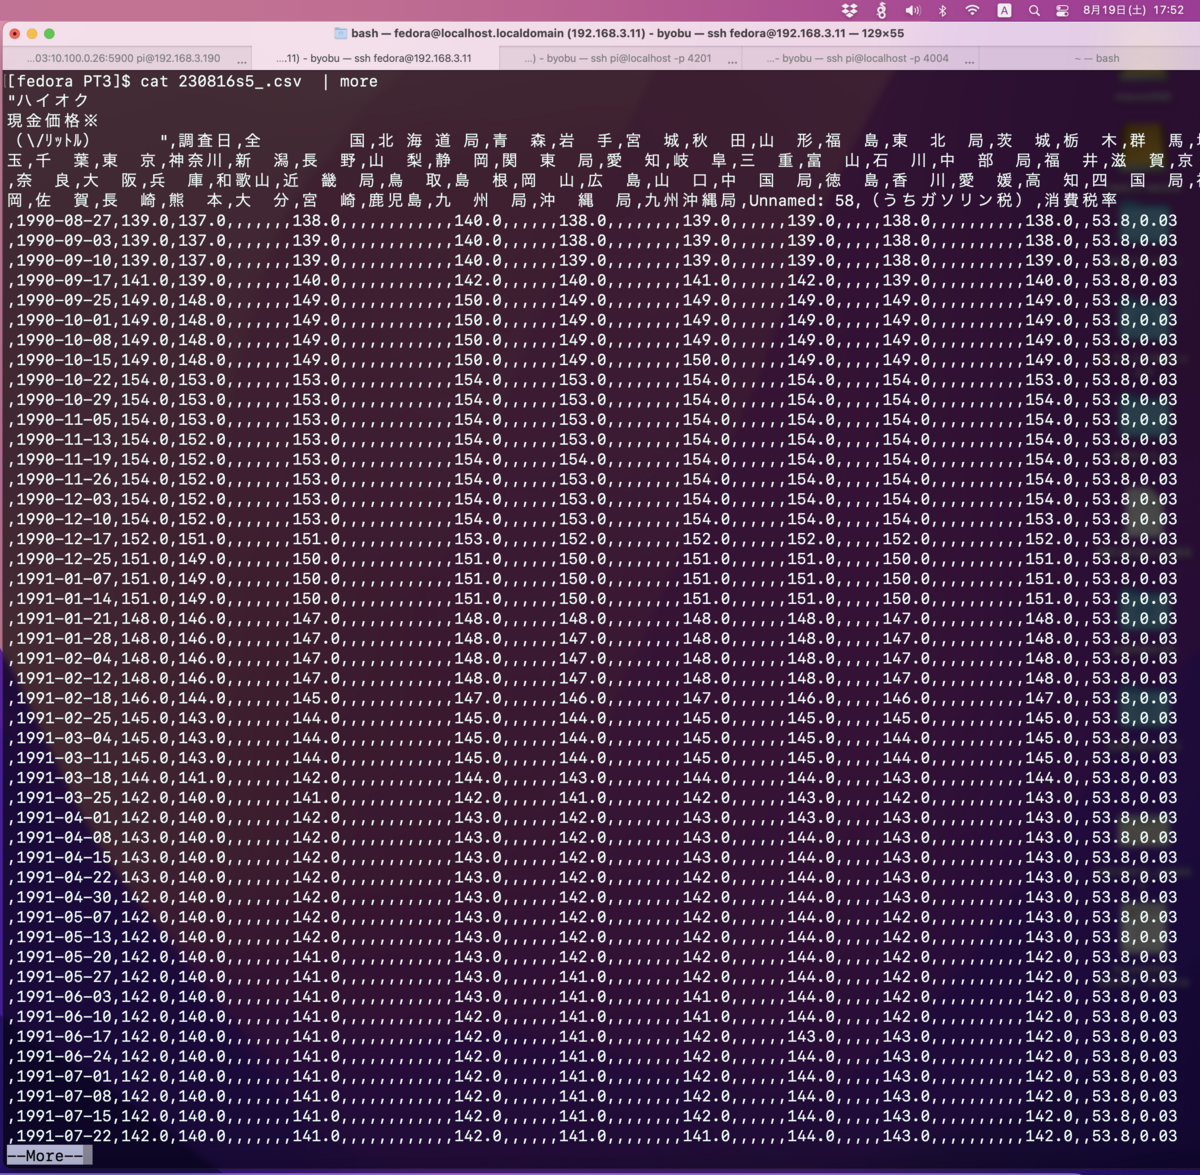Screen dimensions: 1200x1175
Task: Open the Dropbox icon in the menu bar
Action: click(x=848, y=10)
